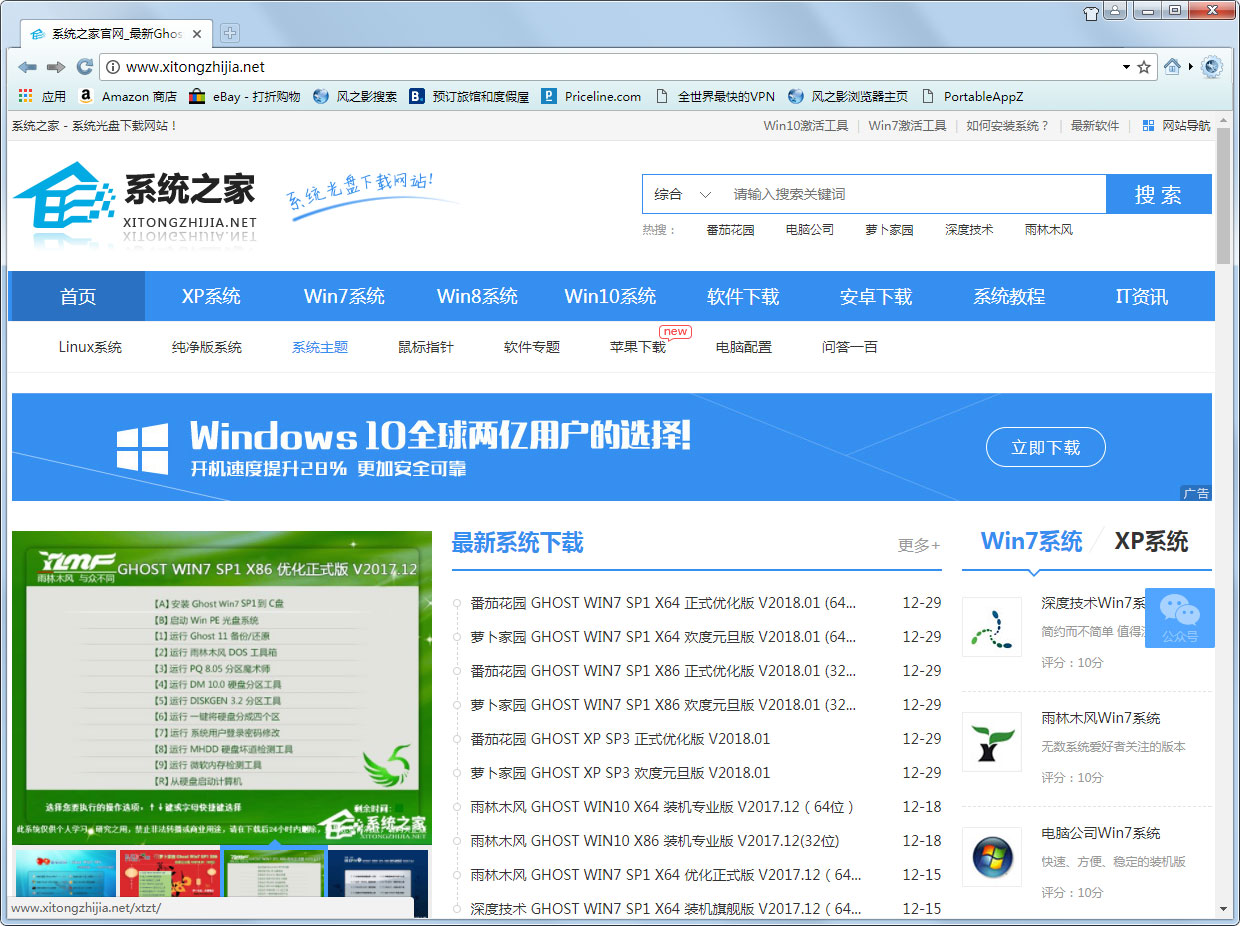The height and width of the screenshot is (926, 1240).
Task: Open the 苹果下载 sub-navigation link
Action: [x=638, y=347]
